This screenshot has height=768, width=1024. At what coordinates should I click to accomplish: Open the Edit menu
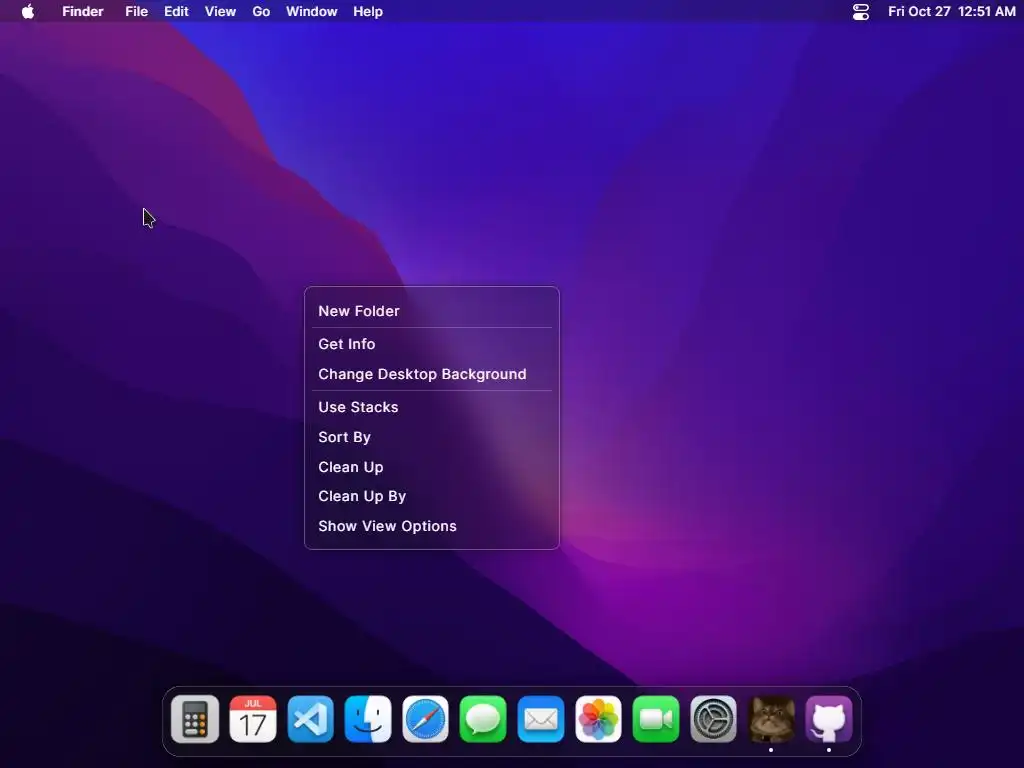[x=176, y=12]
